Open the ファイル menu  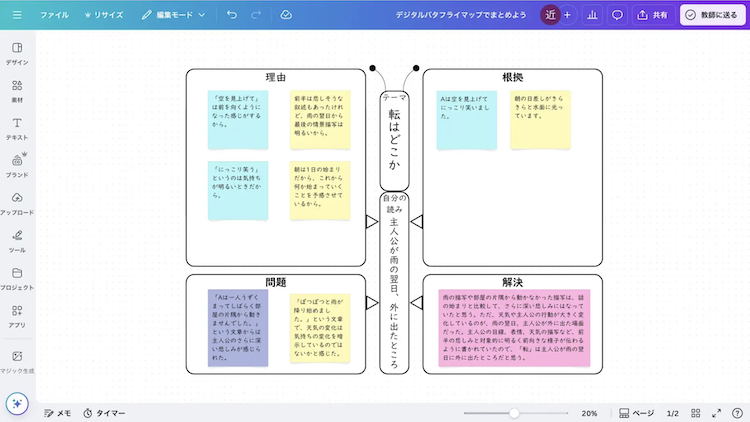click(x=54, y=15)
